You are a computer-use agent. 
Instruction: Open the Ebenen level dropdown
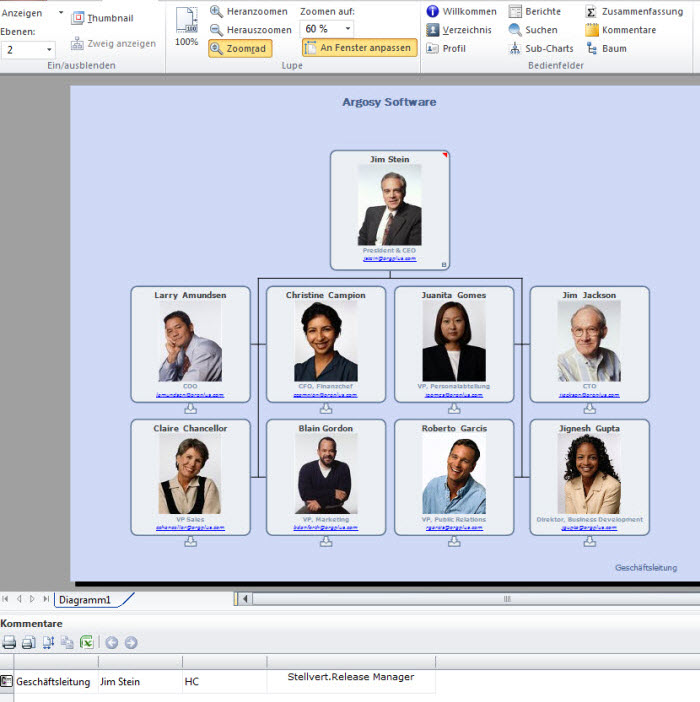(x=49, y=50)
